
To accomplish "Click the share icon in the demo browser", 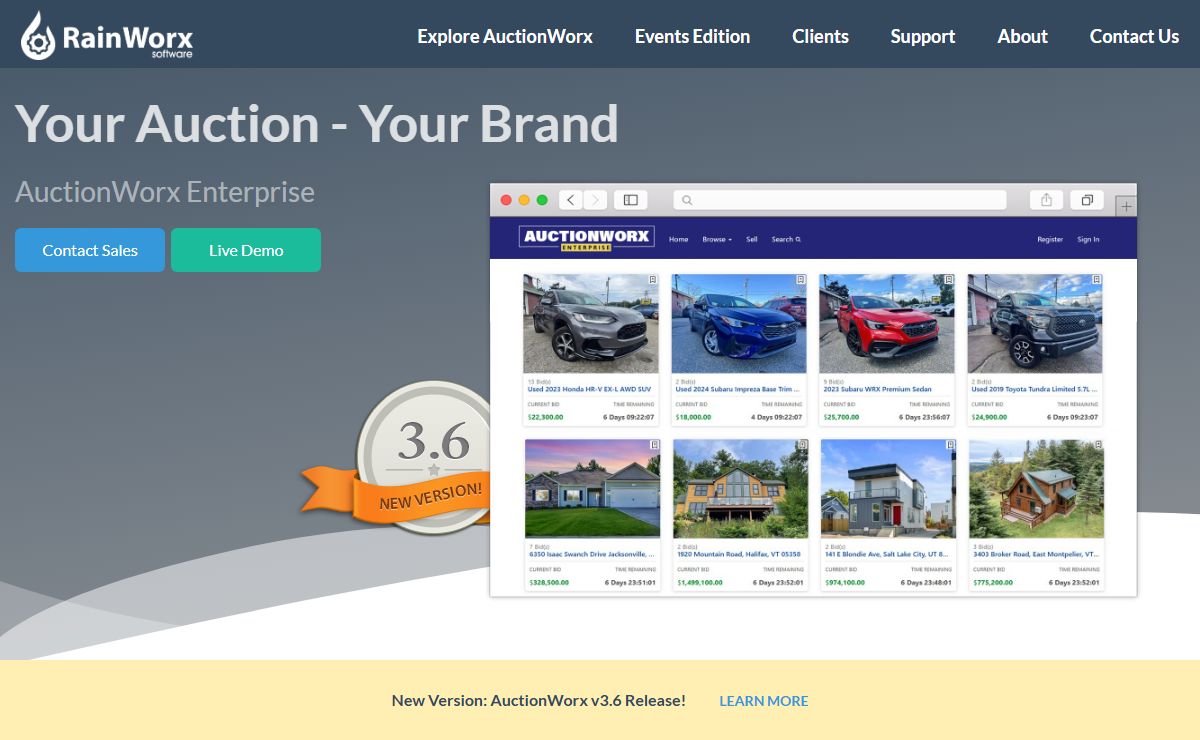I will [x=1046, y=200].
